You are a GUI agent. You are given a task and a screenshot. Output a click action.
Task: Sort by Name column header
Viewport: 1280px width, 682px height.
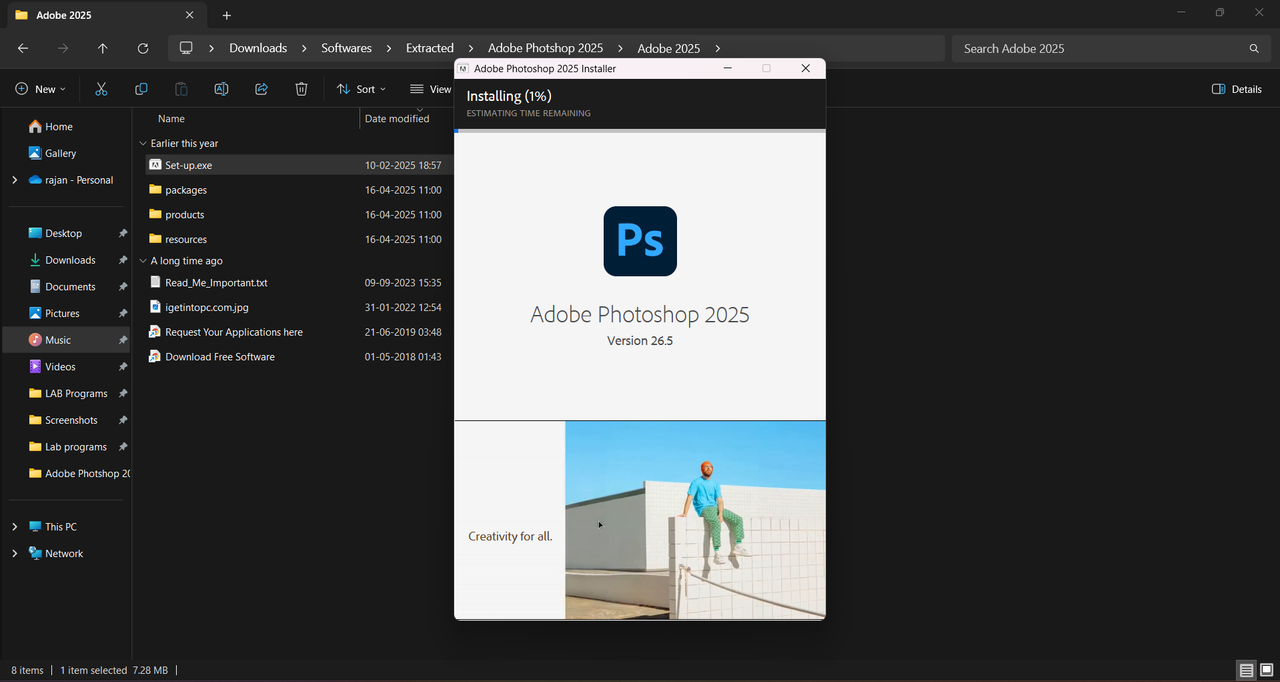[x=171, y=118]
